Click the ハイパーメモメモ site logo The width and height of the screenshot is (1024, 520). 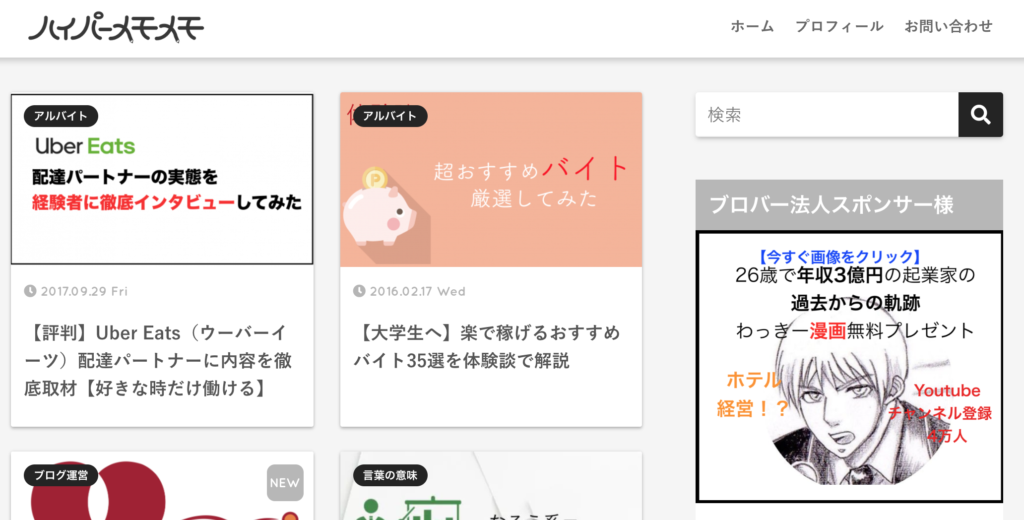[116, 28]
